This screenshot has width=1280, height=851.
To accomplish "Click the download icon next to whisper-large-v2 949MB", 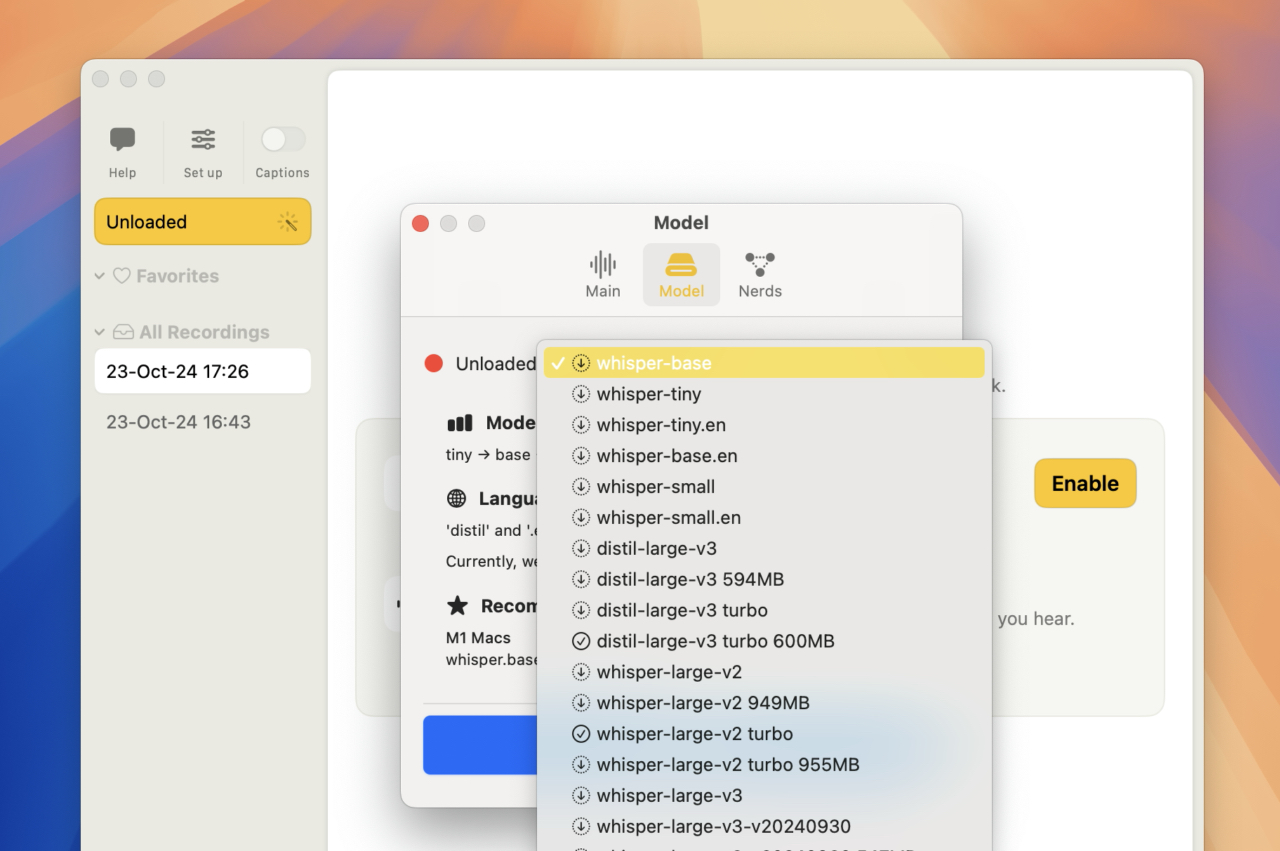I will pos(581,703).
